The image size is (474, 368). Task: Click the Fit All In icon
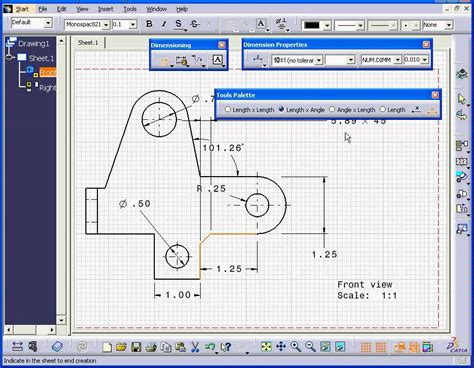click(266, 347)
